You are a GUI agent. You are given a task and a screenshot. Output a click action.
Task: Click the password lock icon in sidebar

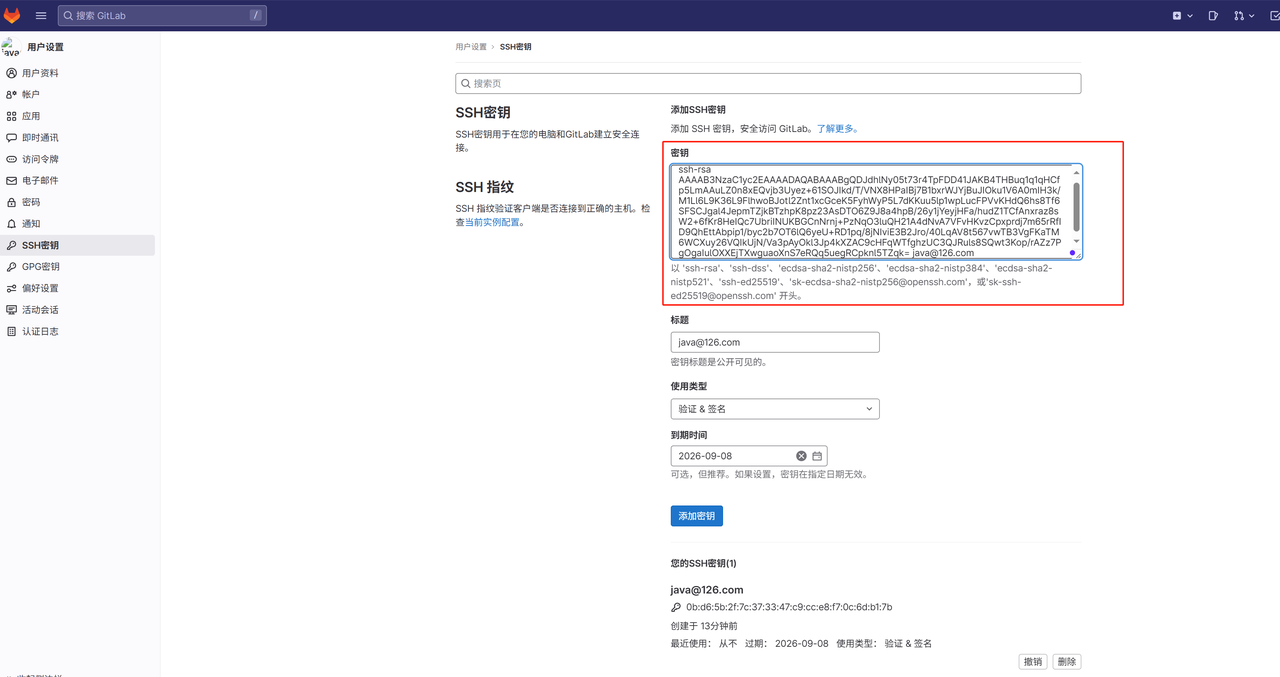pyautogui.click(x=12, y=202)
